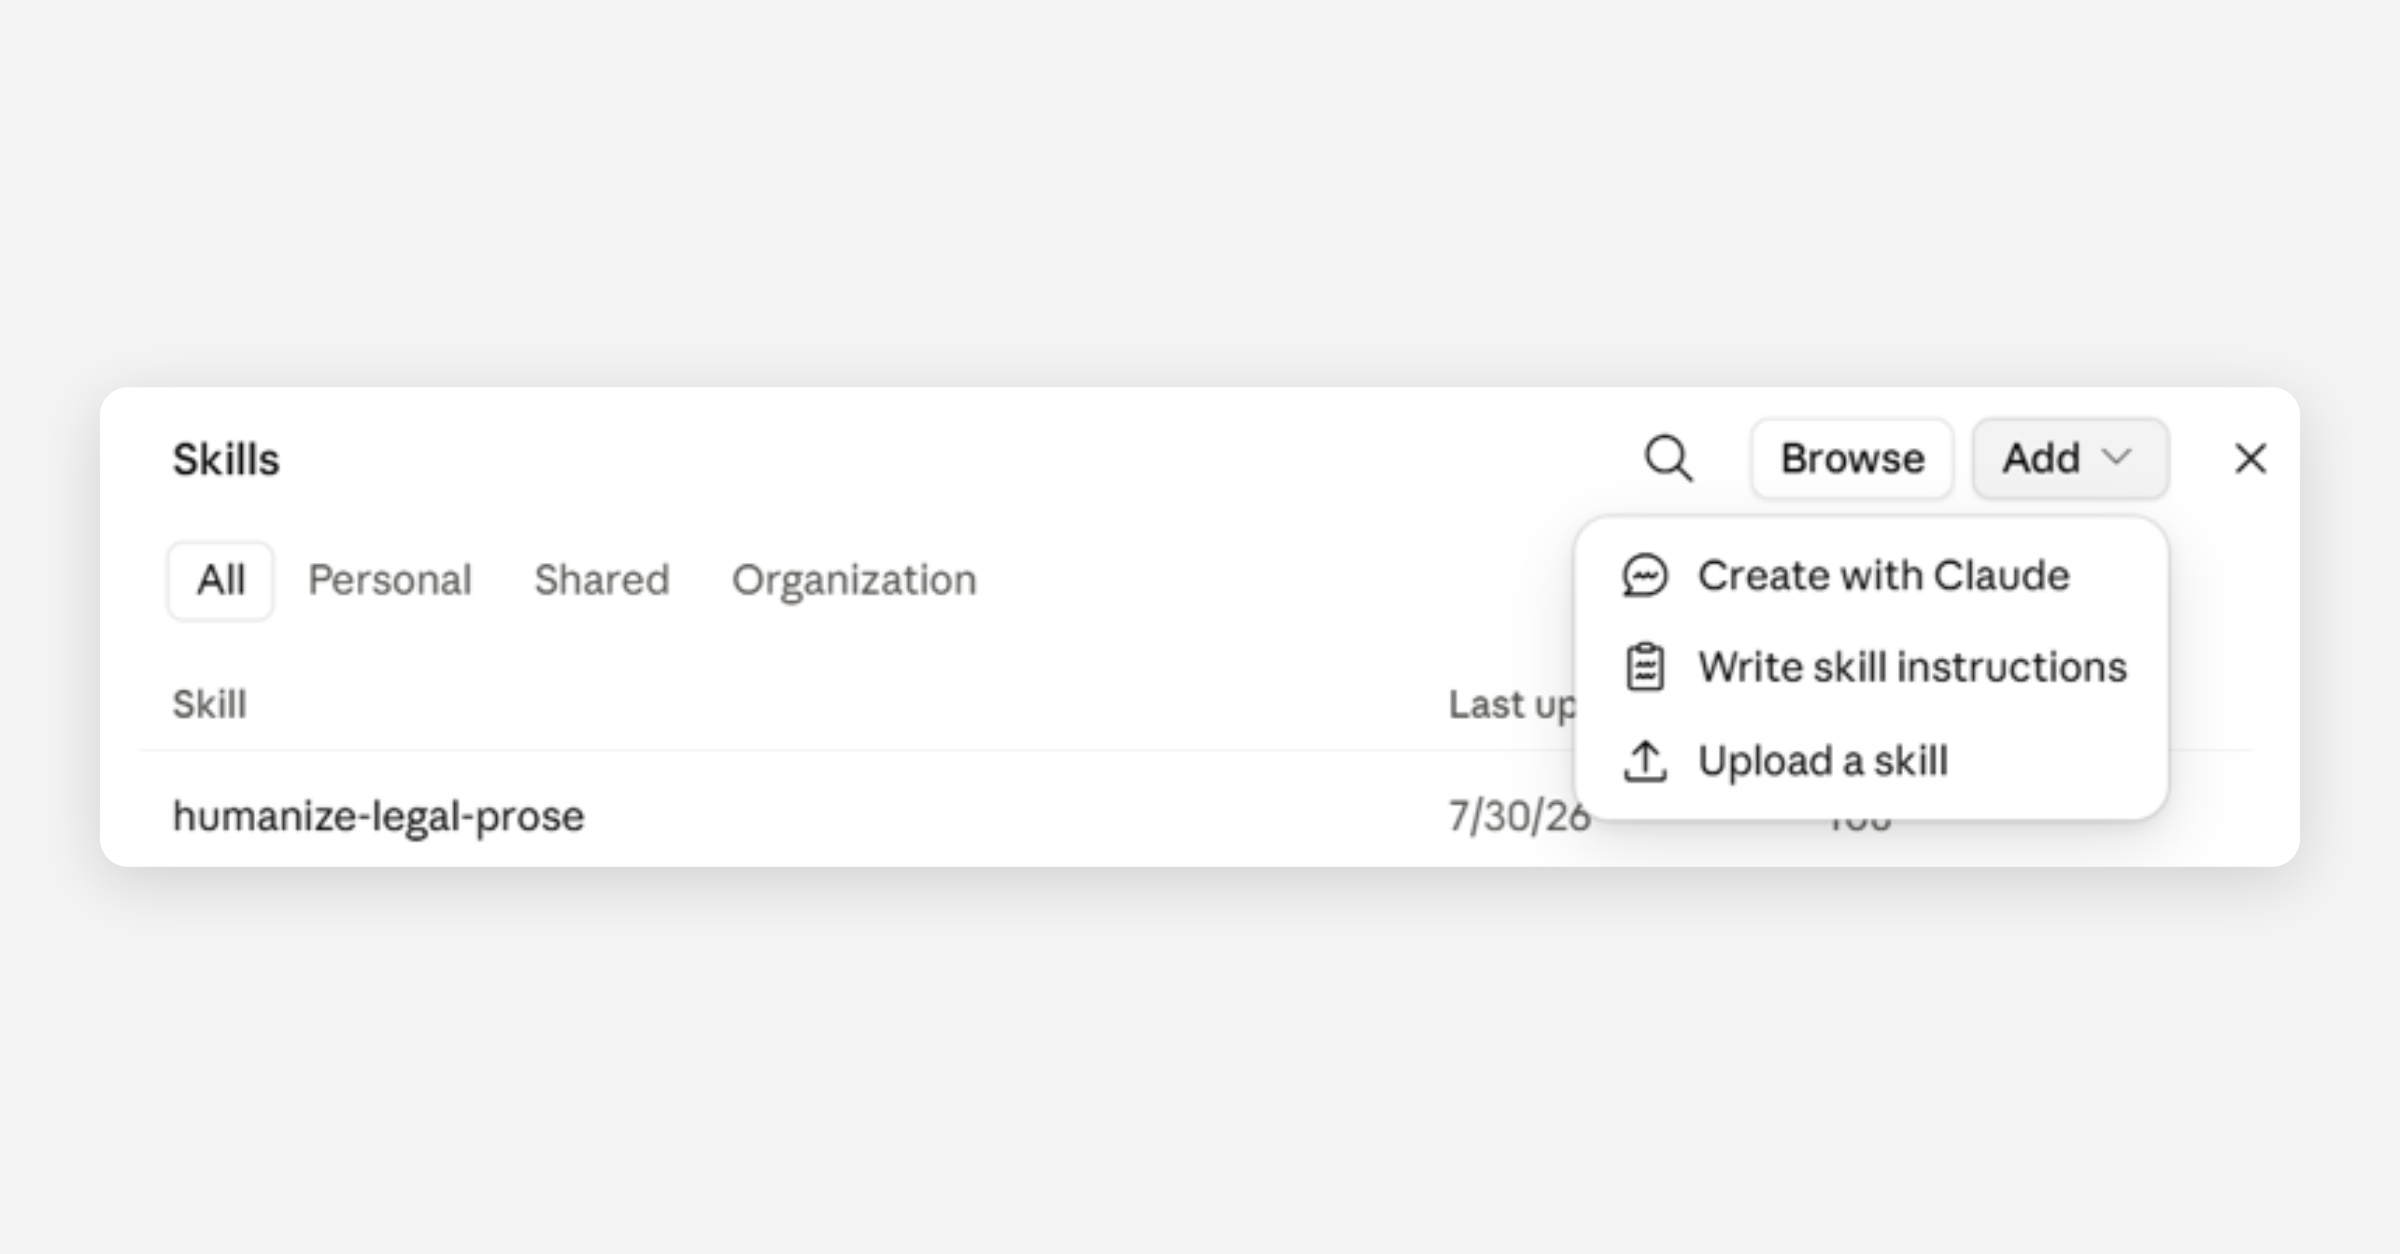Open the Organization tab
This screenshot has height=1254, width=2400.
[x=854, y=580]
